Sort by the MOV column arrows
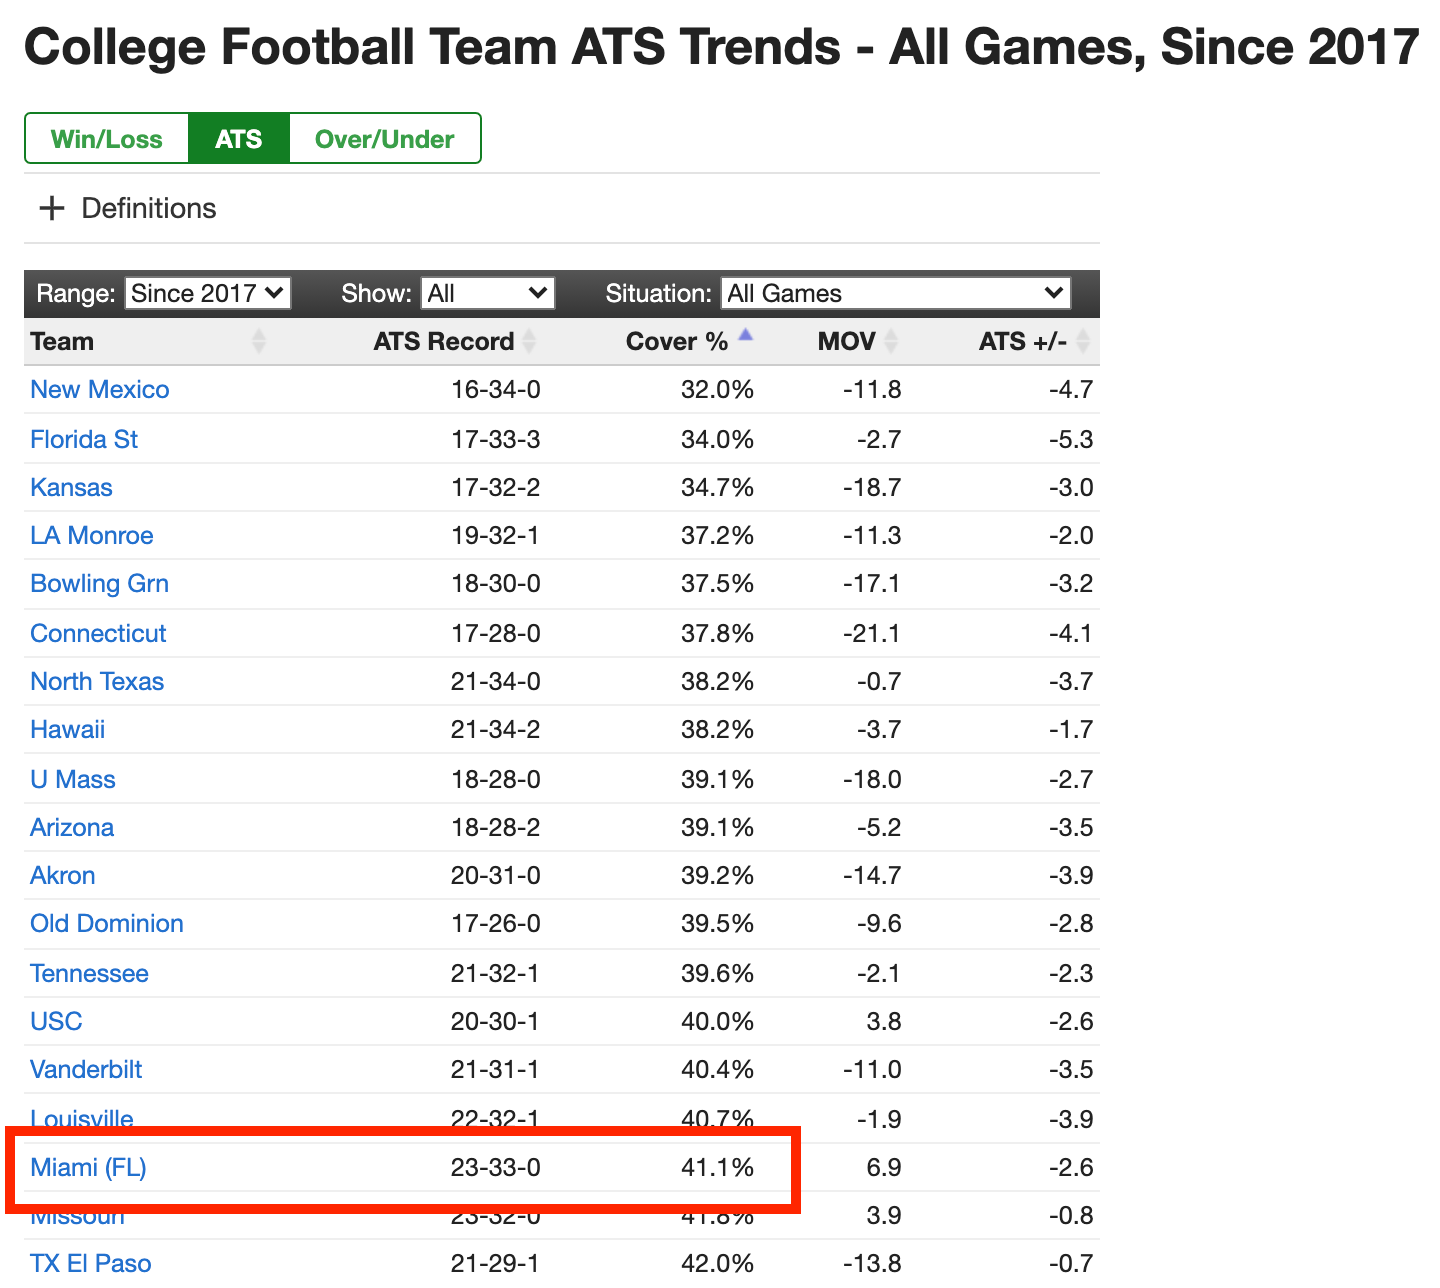1440x1288 pixels. click(891, 342)
